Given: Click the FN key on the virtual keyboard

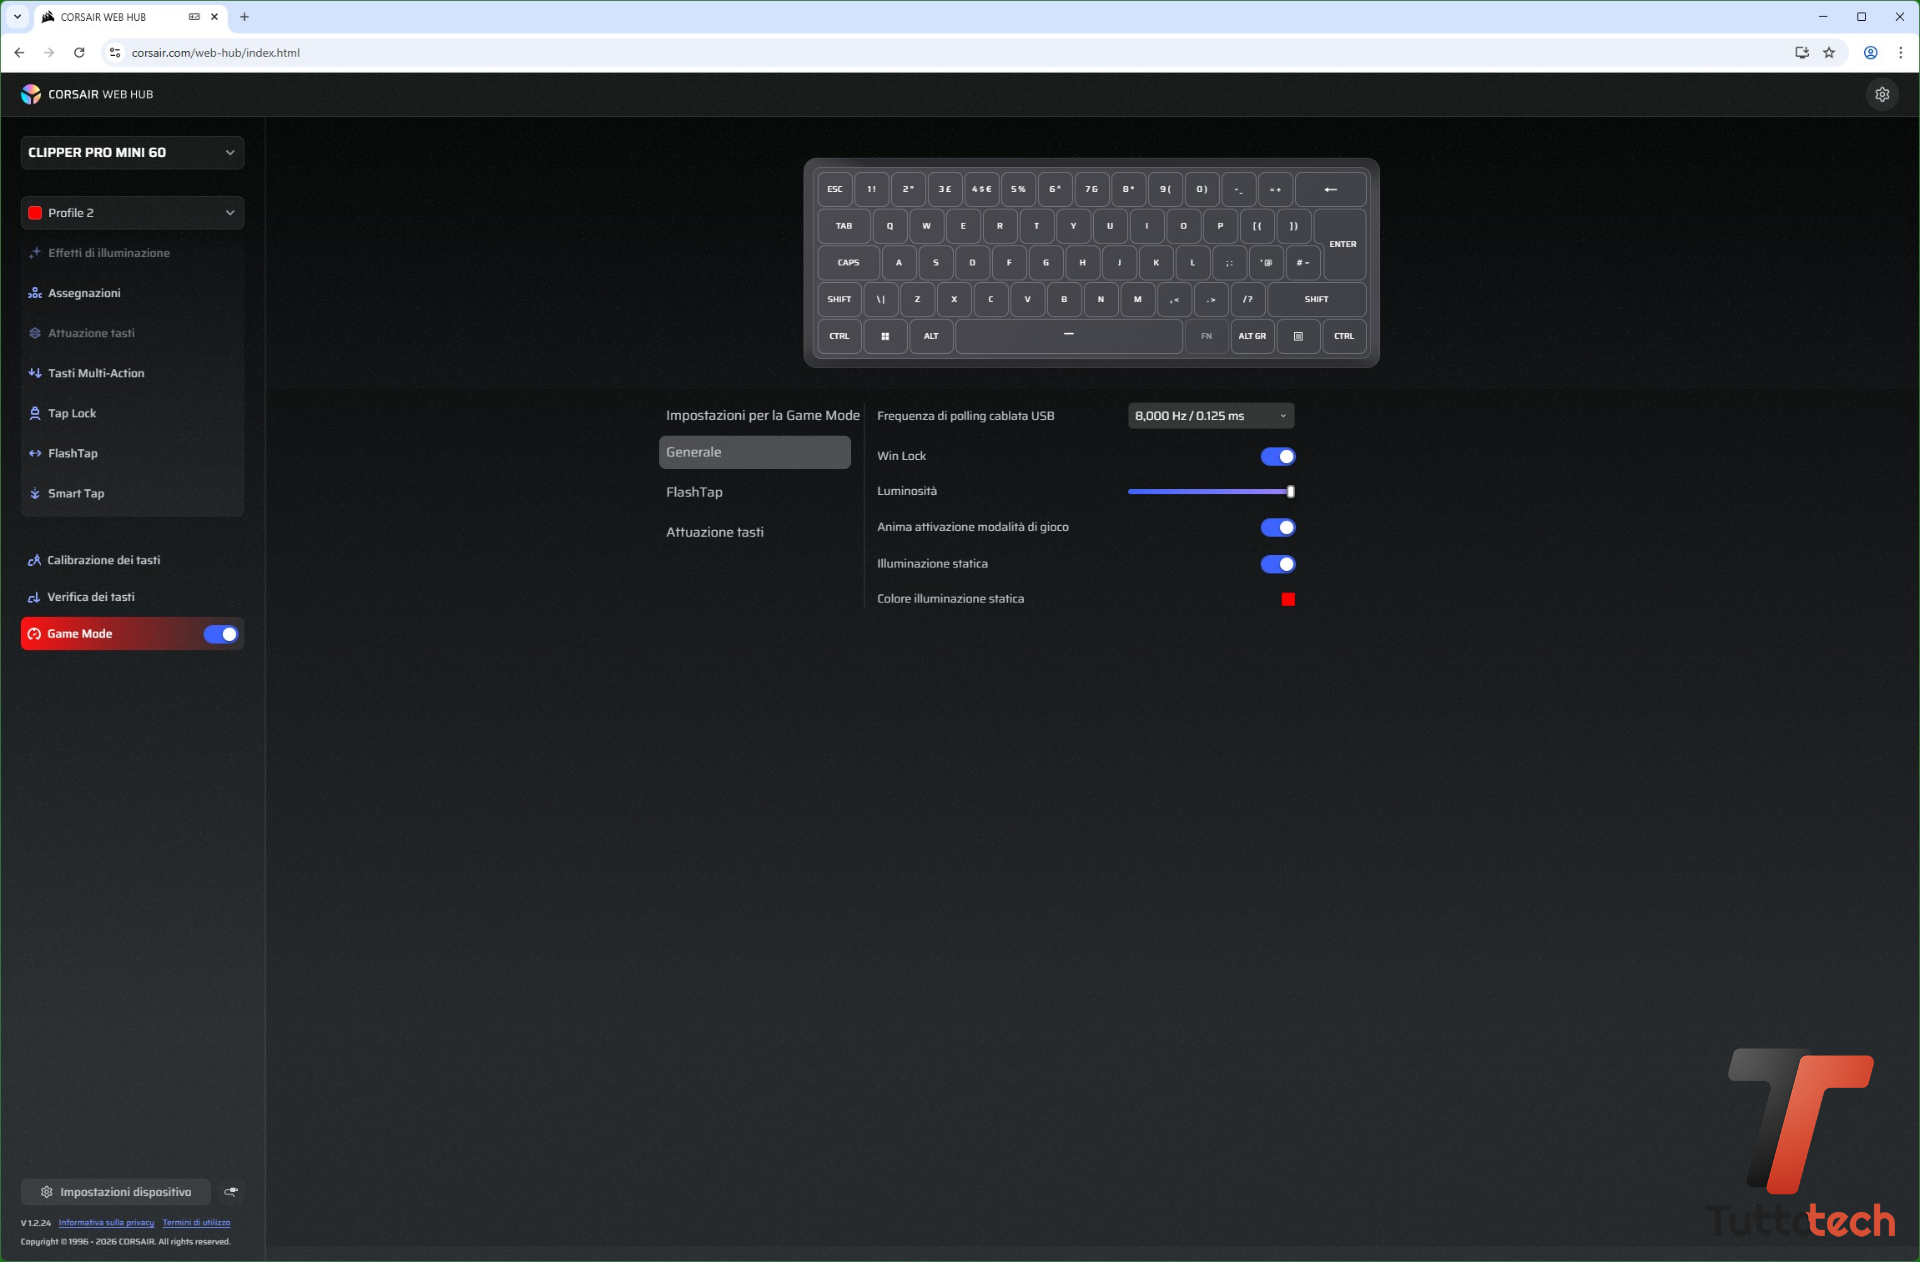Looking at the screenshot, I should [1207, 336].
